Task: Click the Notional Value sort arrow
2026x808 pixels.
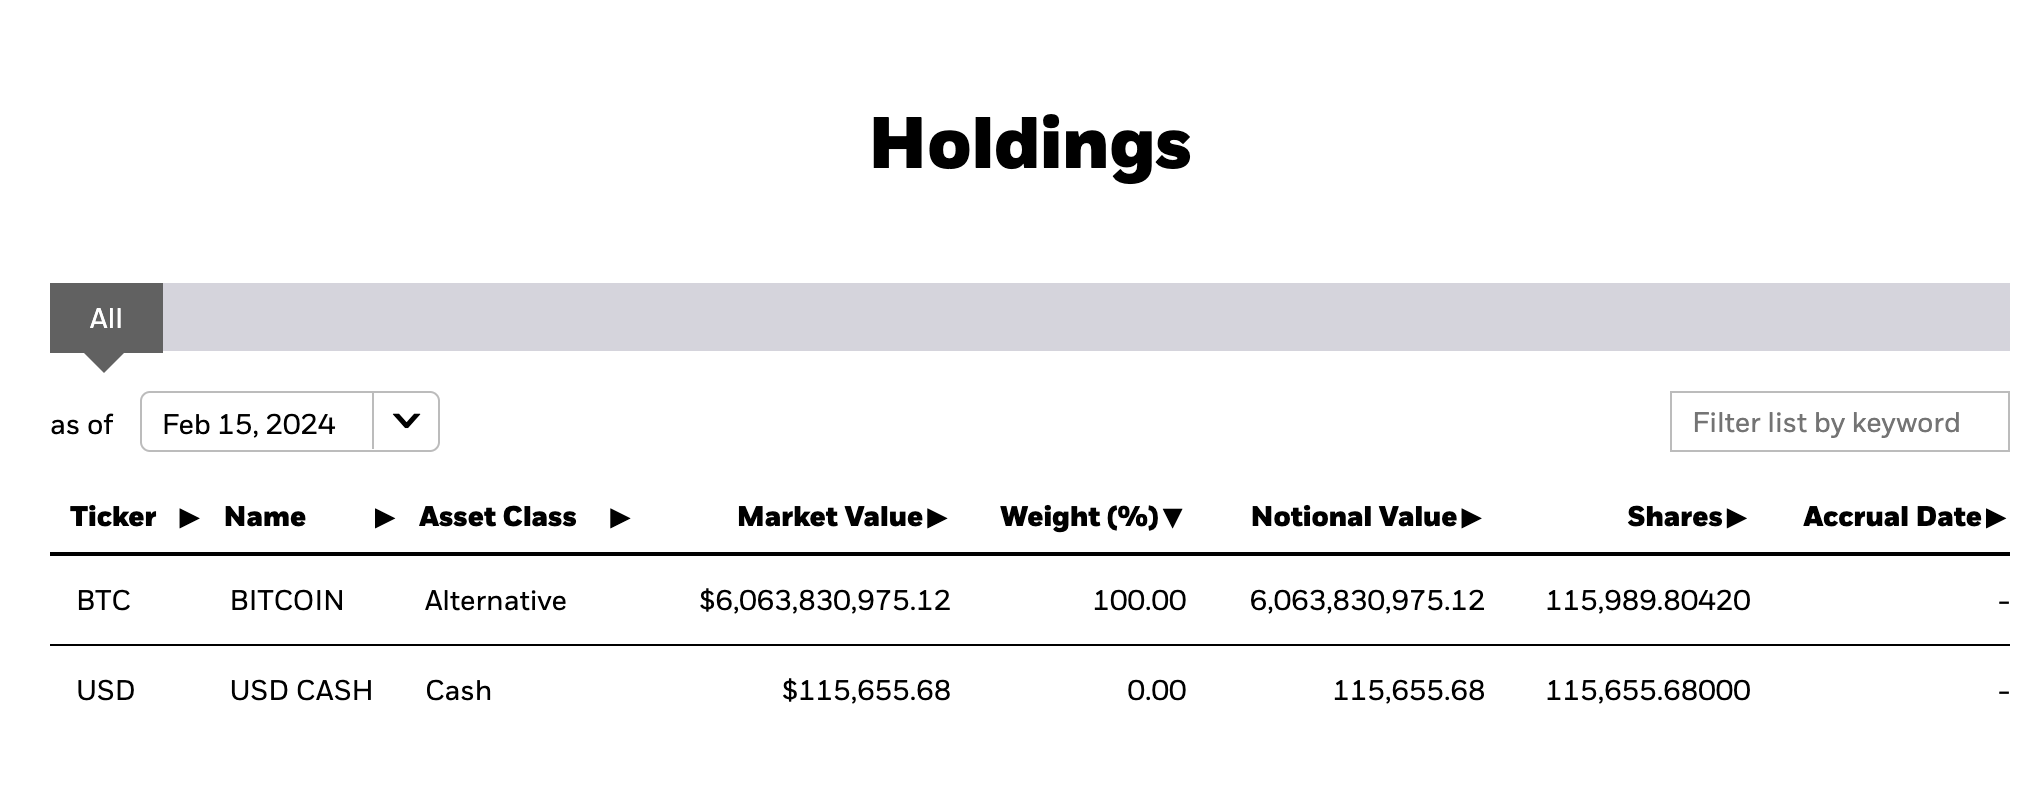Action: point(1471,518)
